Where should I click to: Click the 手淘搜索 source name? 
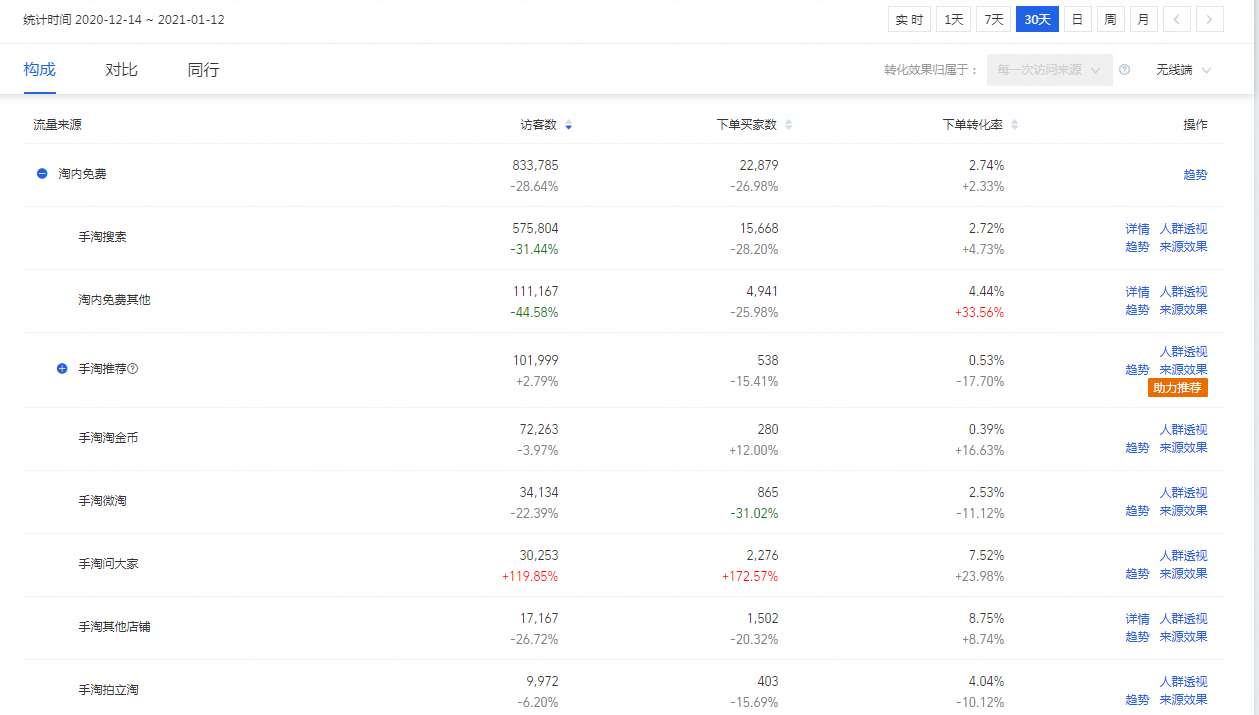coord(102,238)
